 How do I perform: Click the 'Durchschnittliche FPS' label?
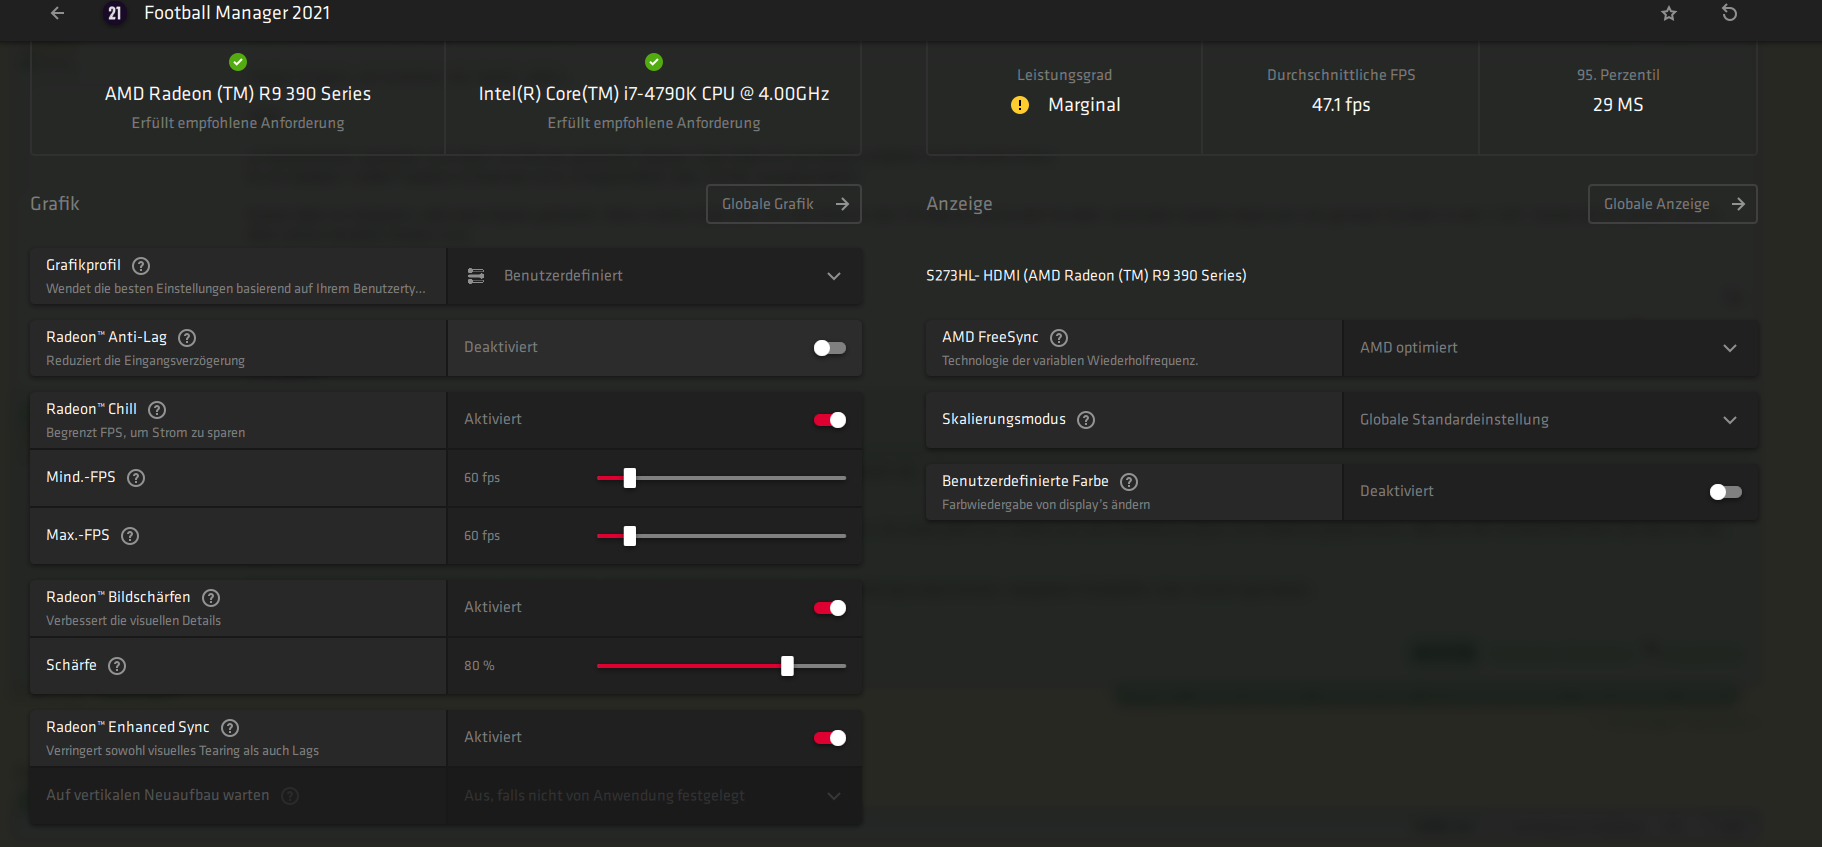1341,75
